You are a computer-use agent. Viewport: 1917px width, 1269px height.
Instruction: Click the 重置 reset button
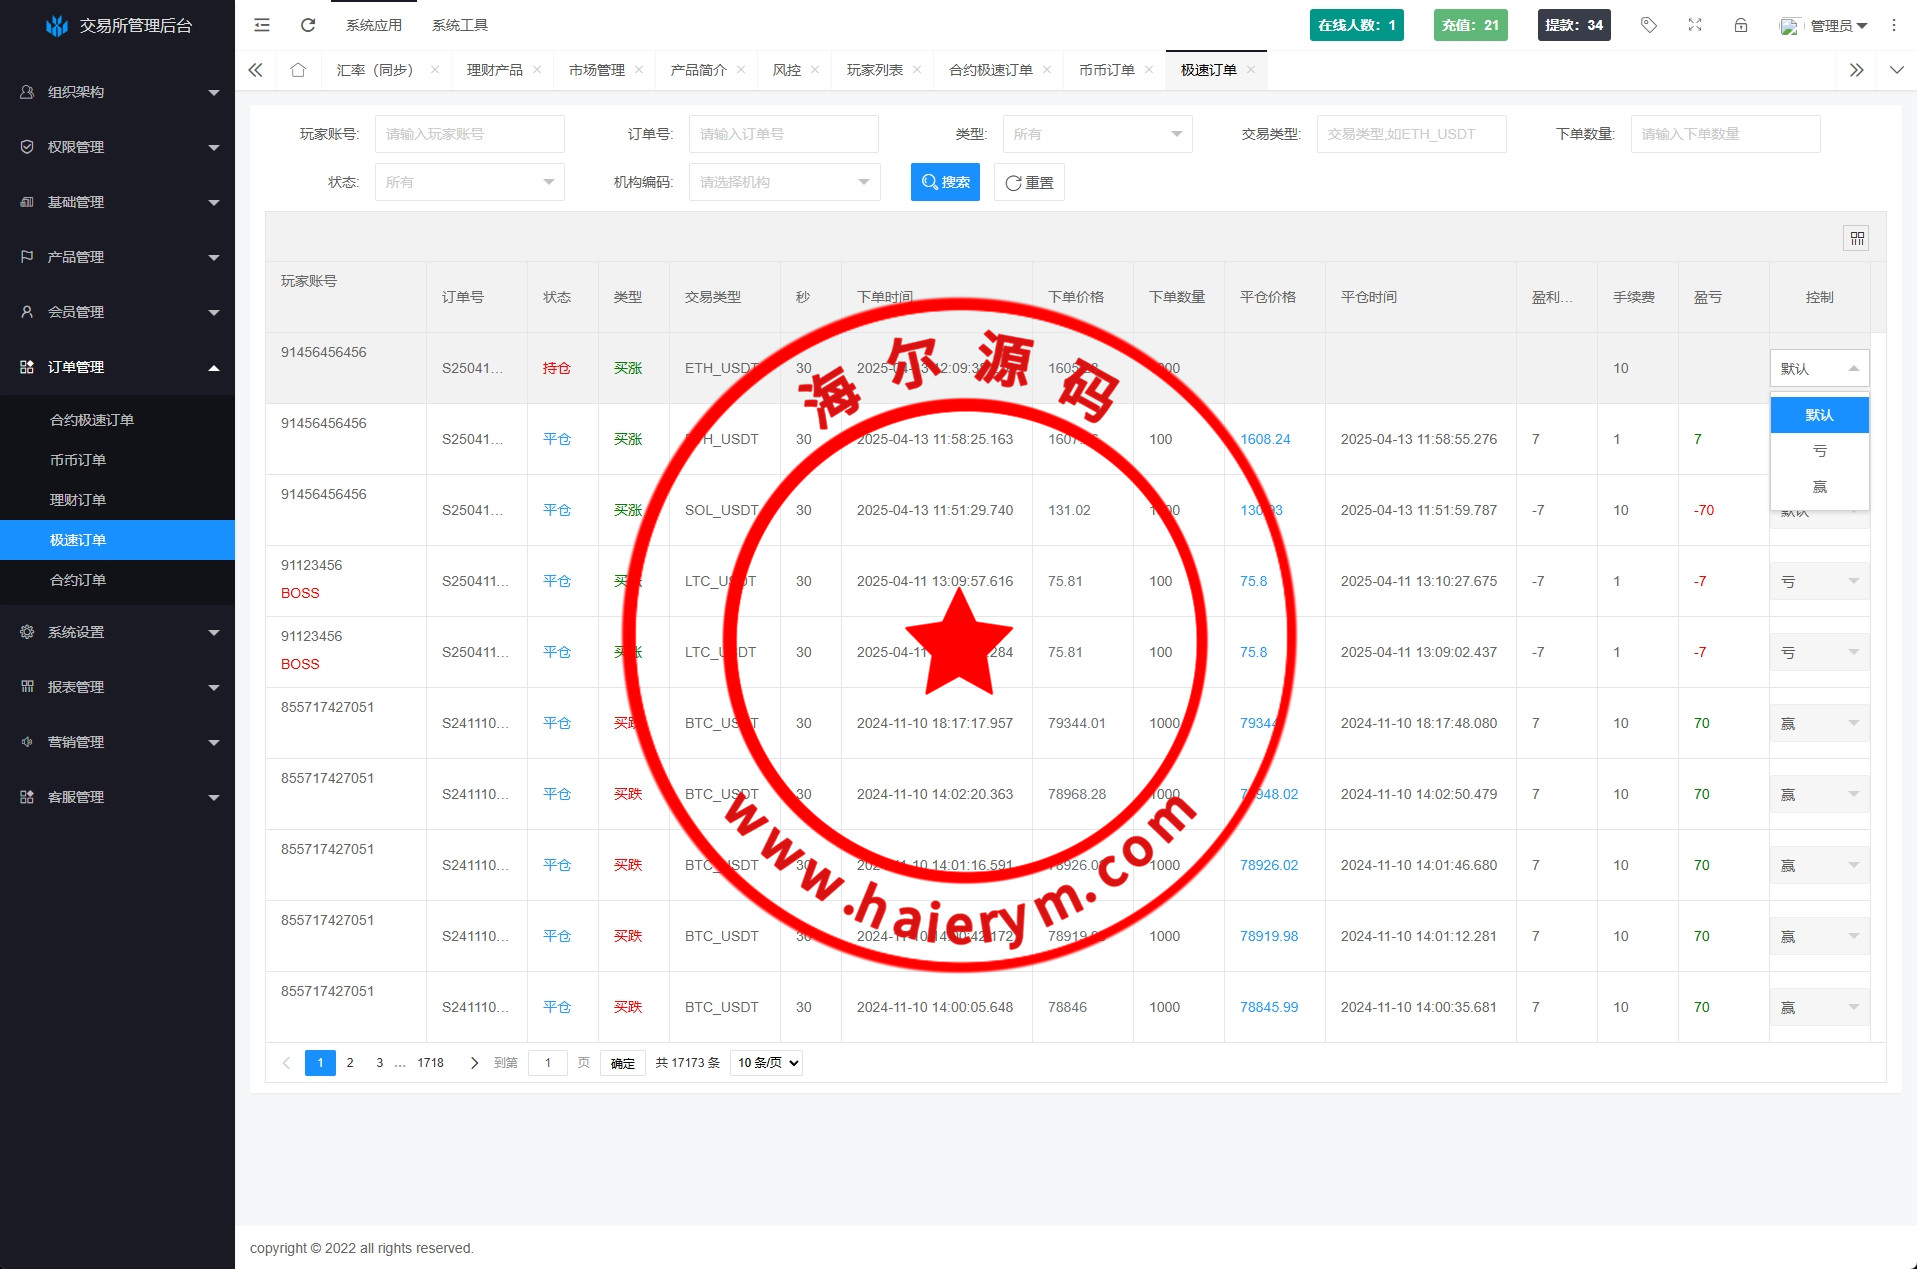tap(1029, 182)
